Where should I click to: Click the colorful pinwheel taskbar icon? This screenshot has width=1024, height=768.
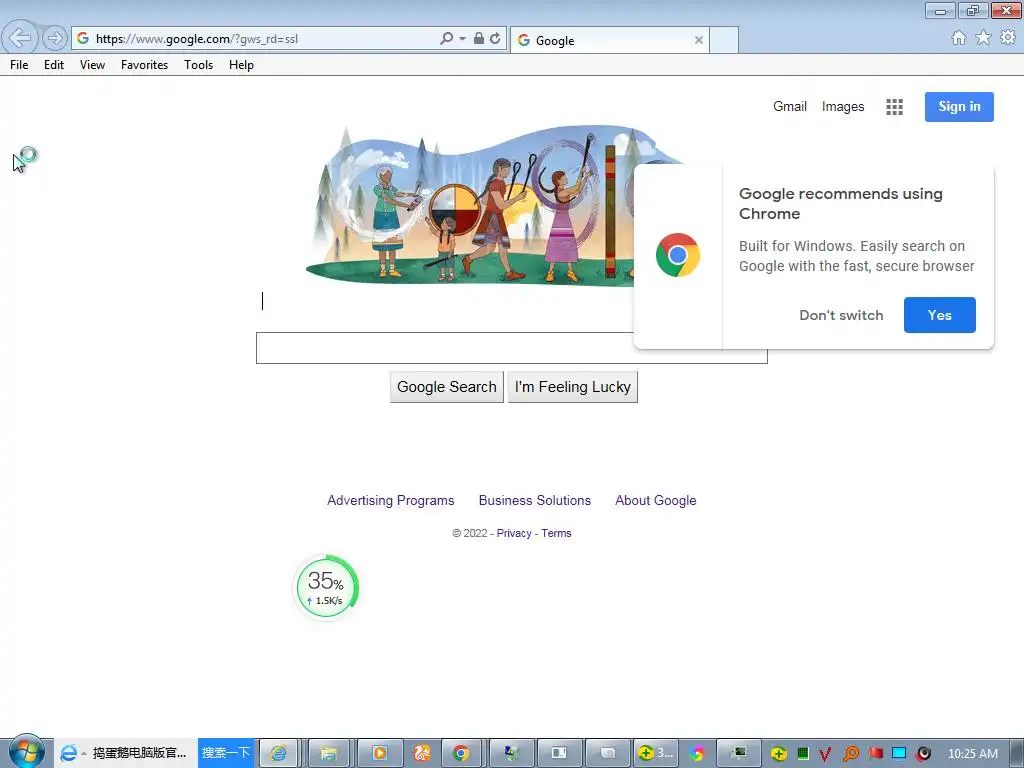(x=697, y=754)
